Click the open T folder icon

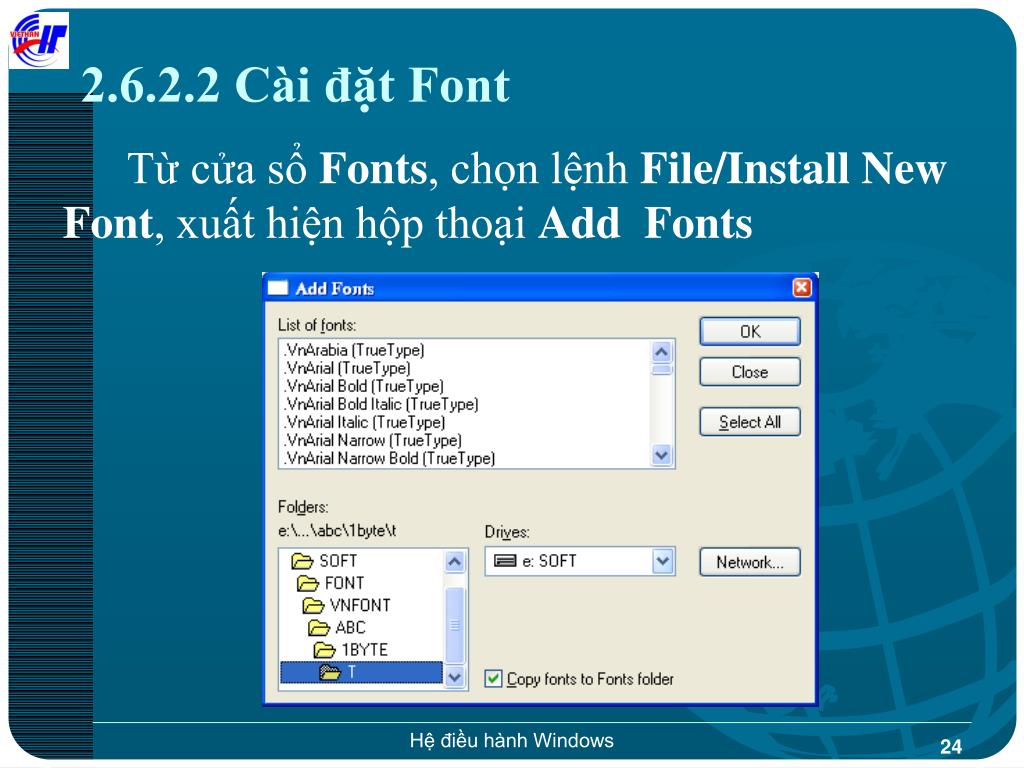[330, 672]
